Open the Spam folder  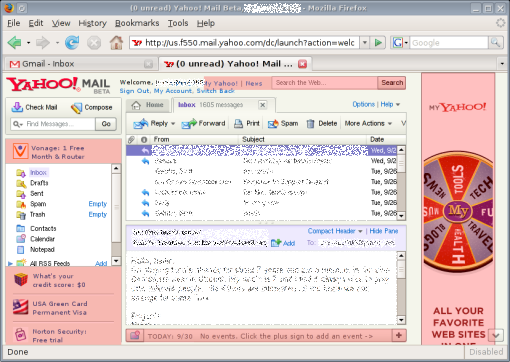38,204
